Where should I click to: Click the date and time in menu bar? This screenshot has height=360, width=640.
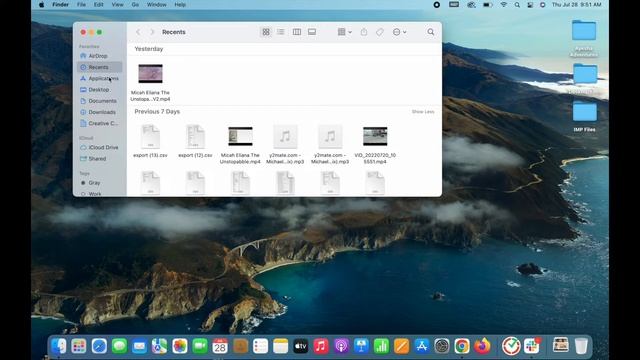click(x=576, y=5)
